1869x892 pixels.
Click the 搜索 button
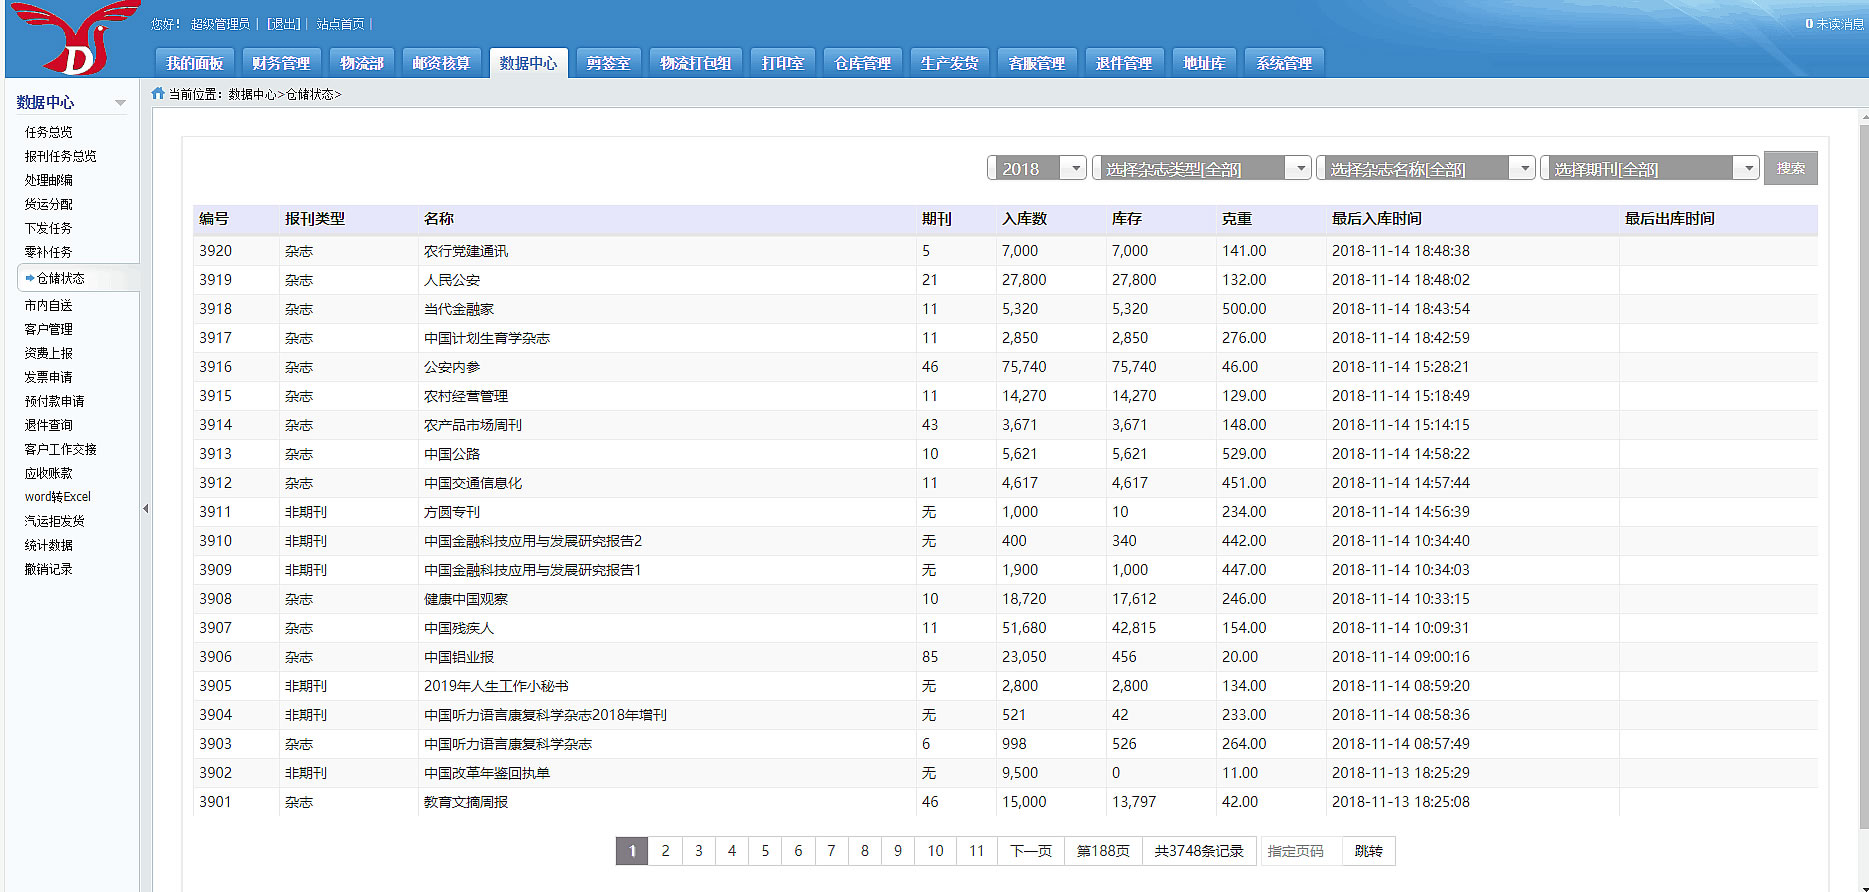point(1790,168)
